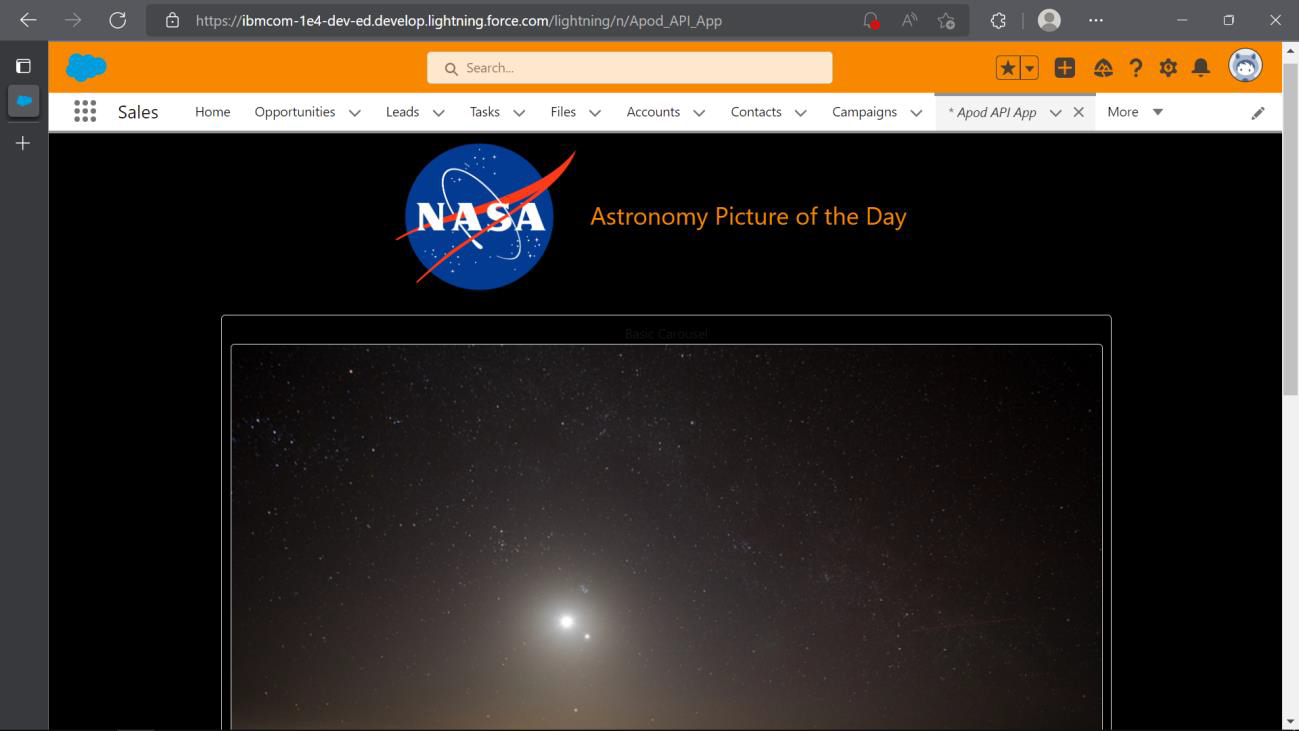This screenshot has width=1299, height=731.
Task: Open the Guidance Center trailhead icon
Action: point(1103,67)
